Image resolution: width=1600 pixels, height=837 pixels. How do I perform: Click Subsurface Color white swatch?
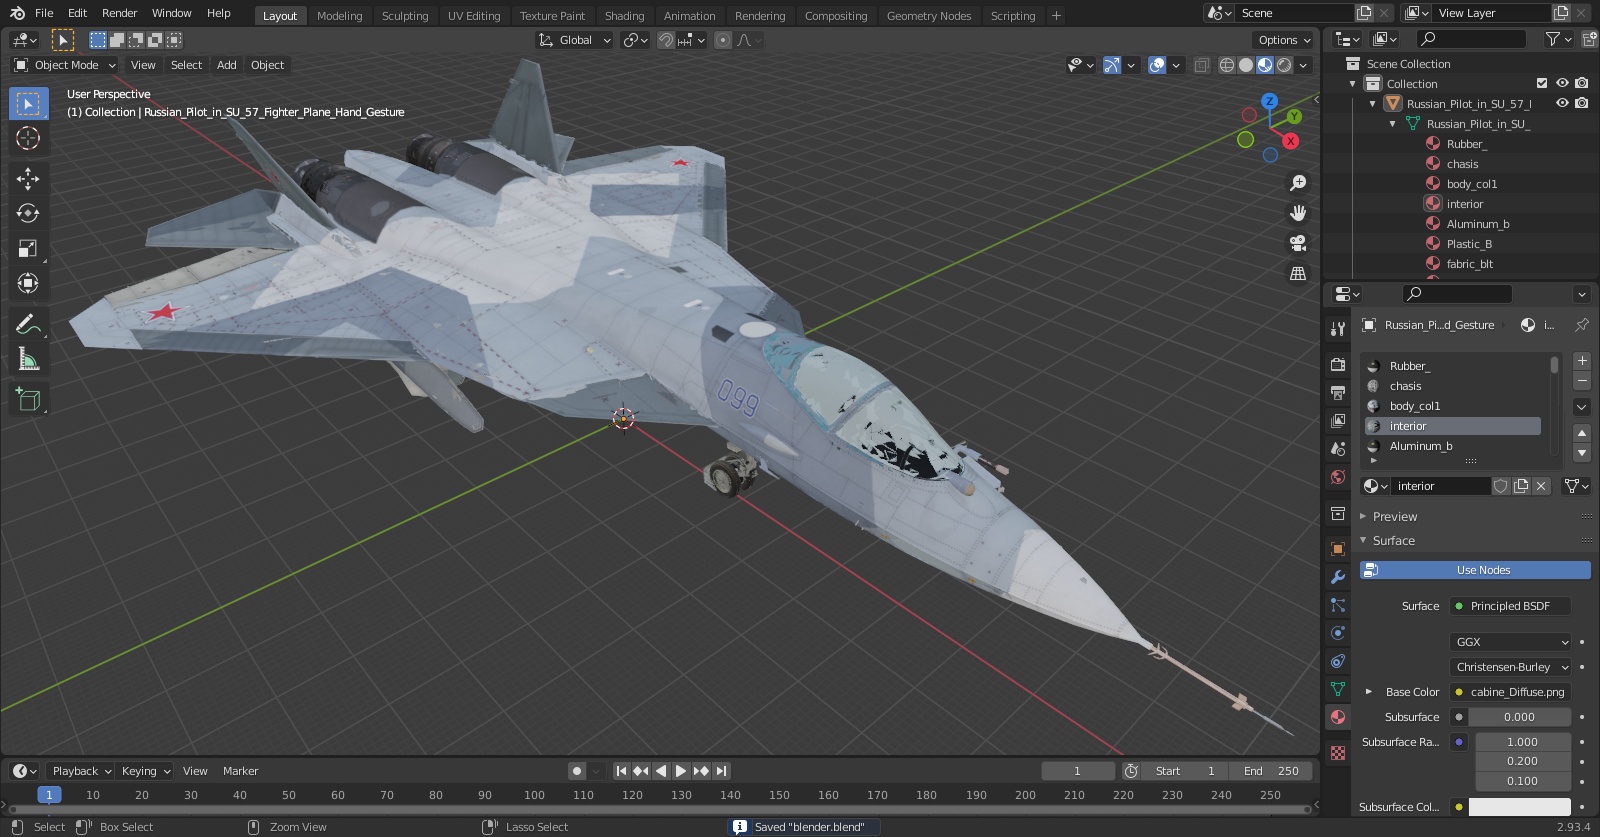click(x=1520, y=807)
